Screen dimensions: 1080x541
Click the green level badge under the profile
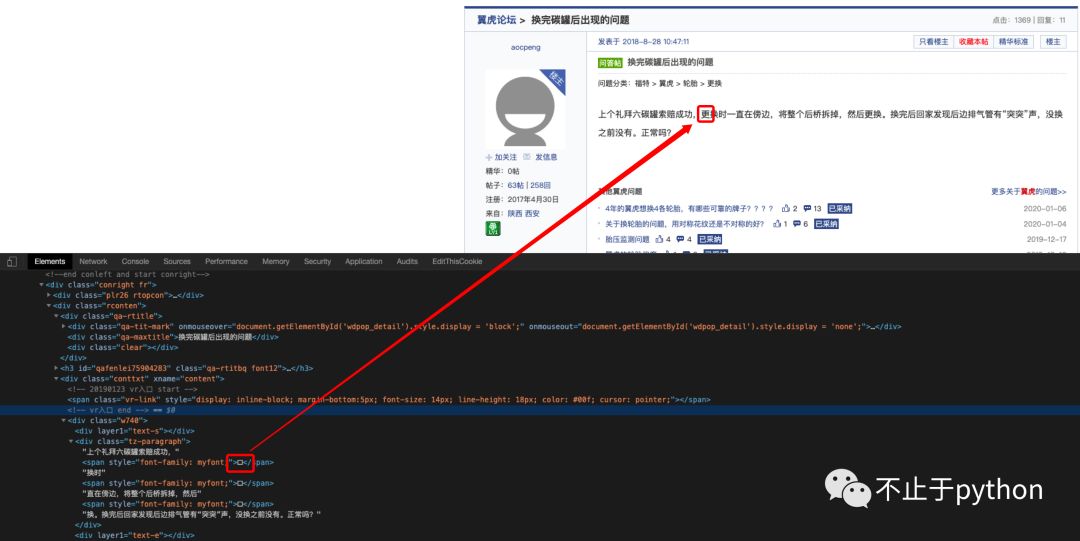point(492,229)
